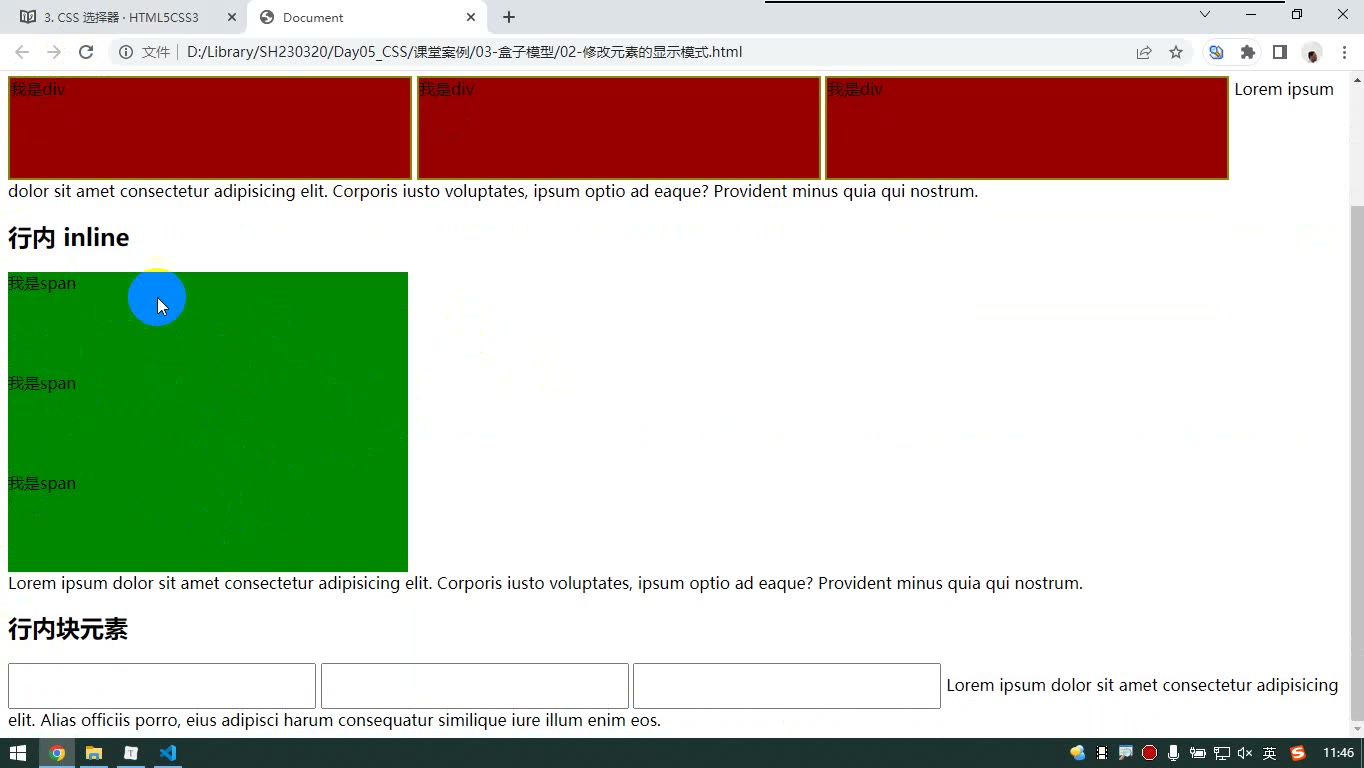Click the third inline-block text input
1364x768 pixels.
(787, 686)
